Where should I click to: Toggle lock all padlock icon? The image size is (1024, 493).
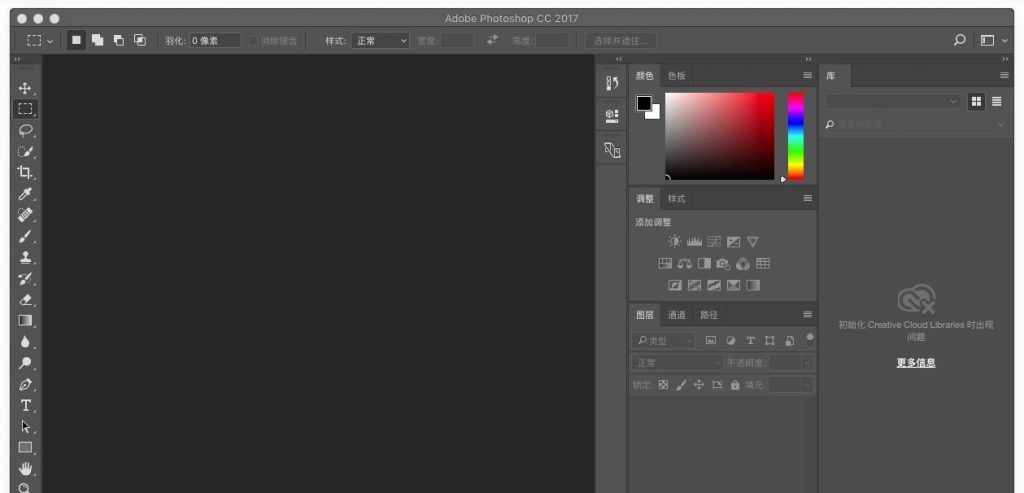[x=735, y=385]
